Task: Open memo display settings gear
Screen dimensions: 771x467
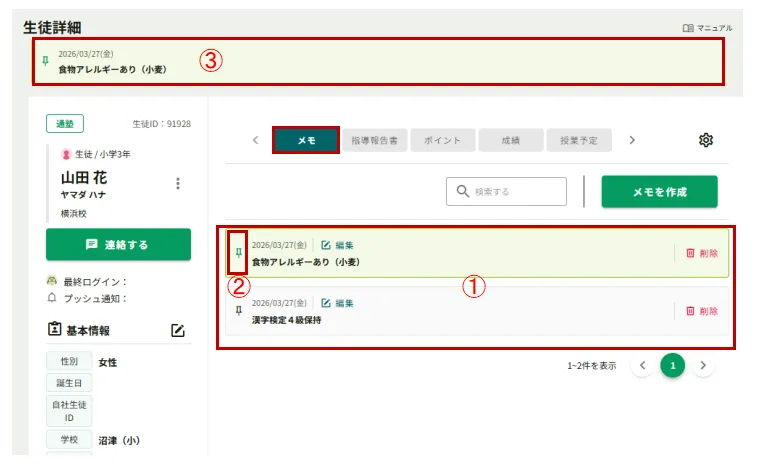Action: tap(705, 140)
